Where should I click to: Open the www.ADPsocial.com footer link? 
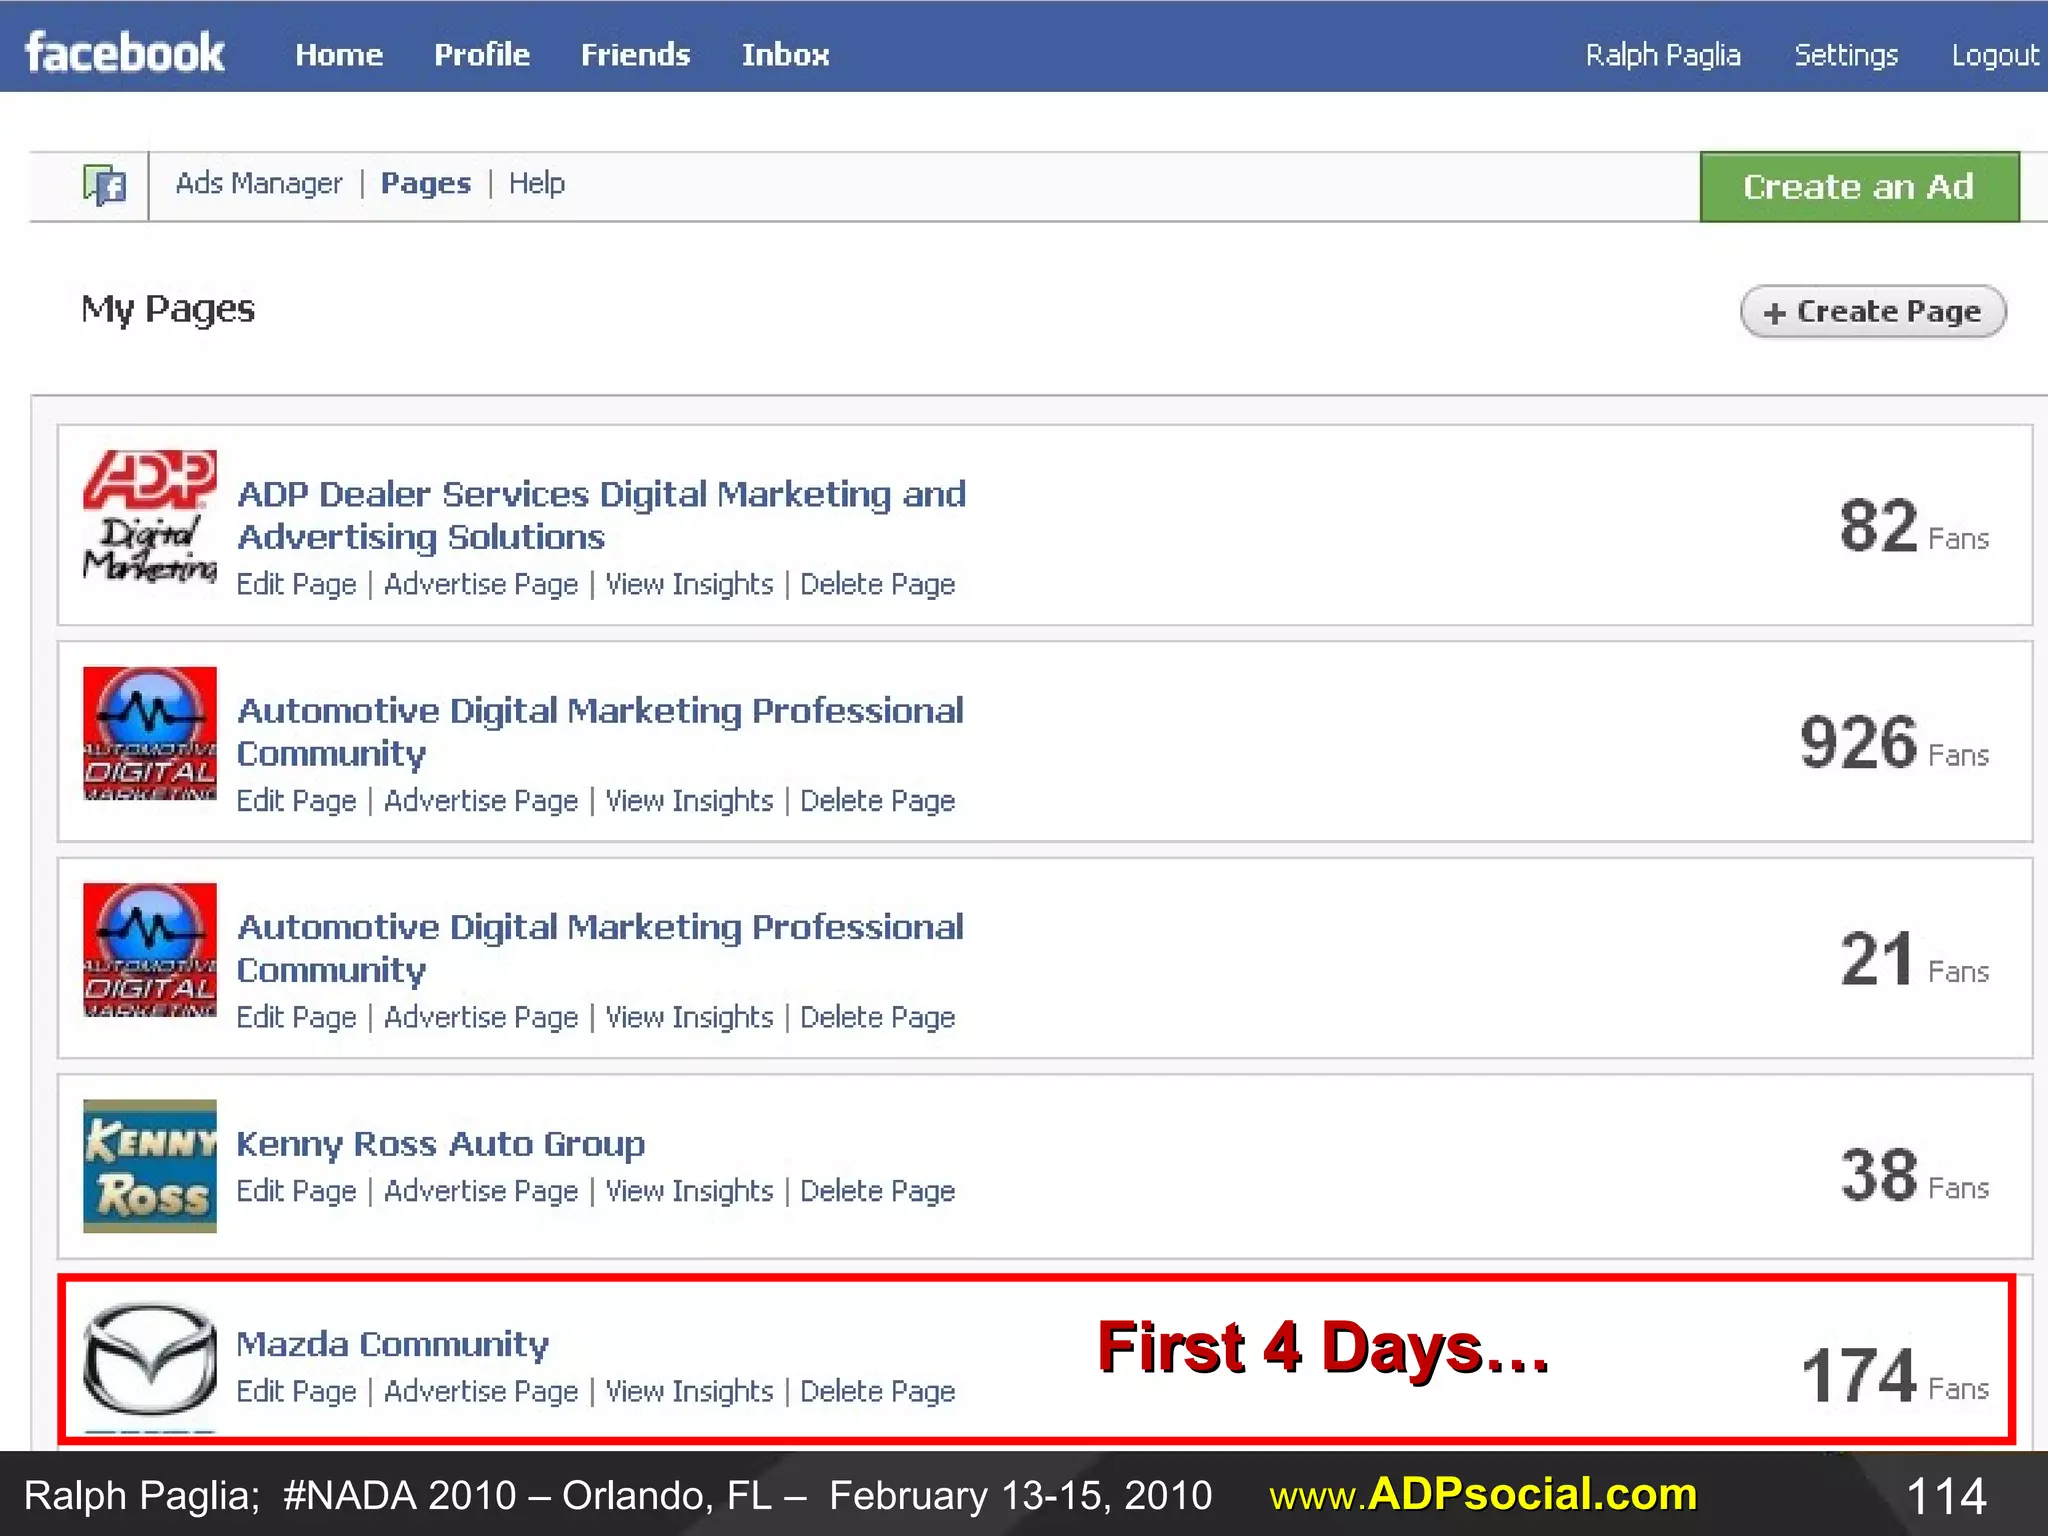1483,1495
